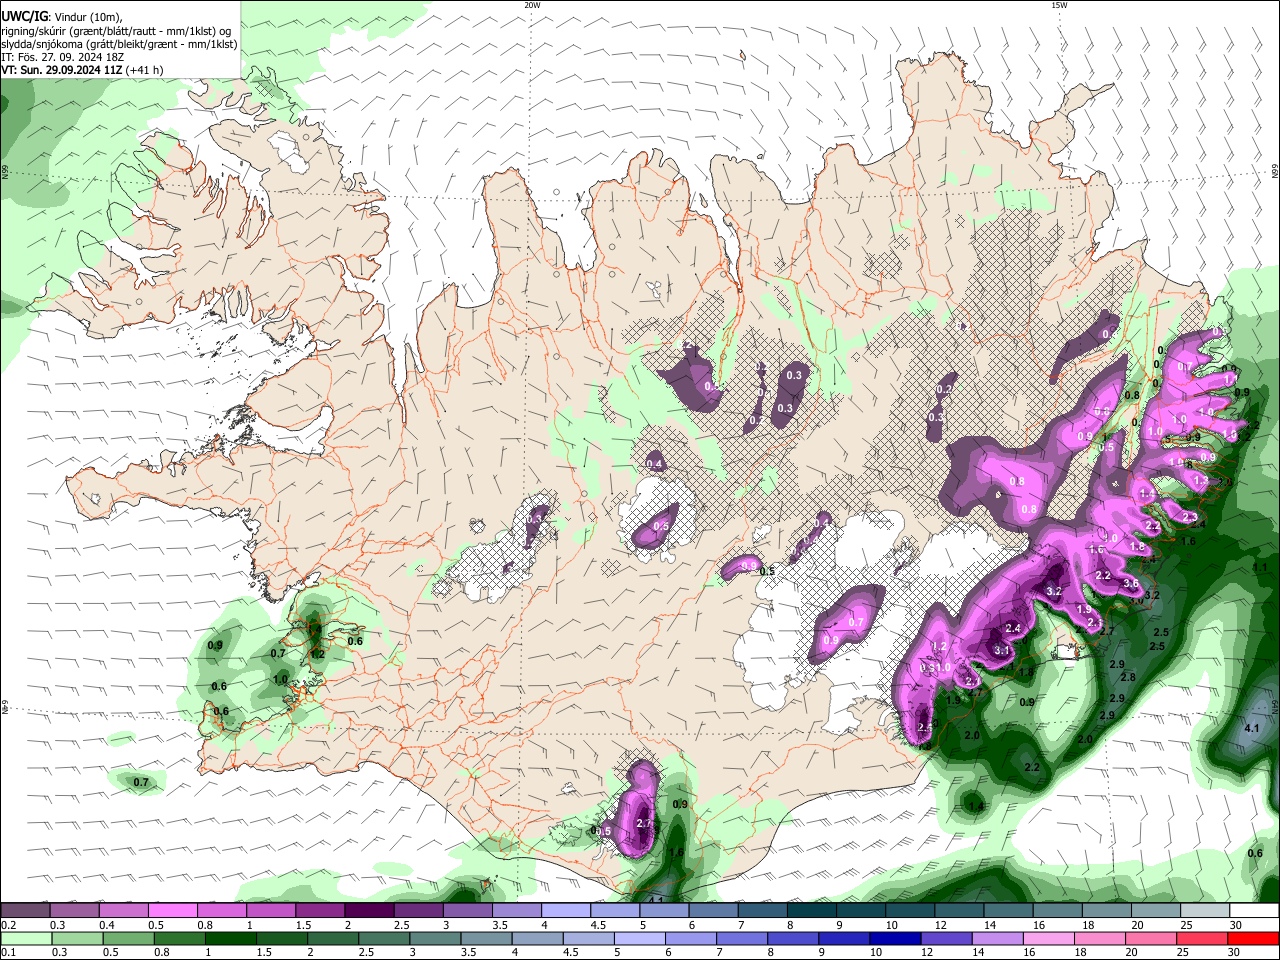Click the 3.1 snowfall value on the map
Screen dimensions: 1280x960
pos(1001,650)
